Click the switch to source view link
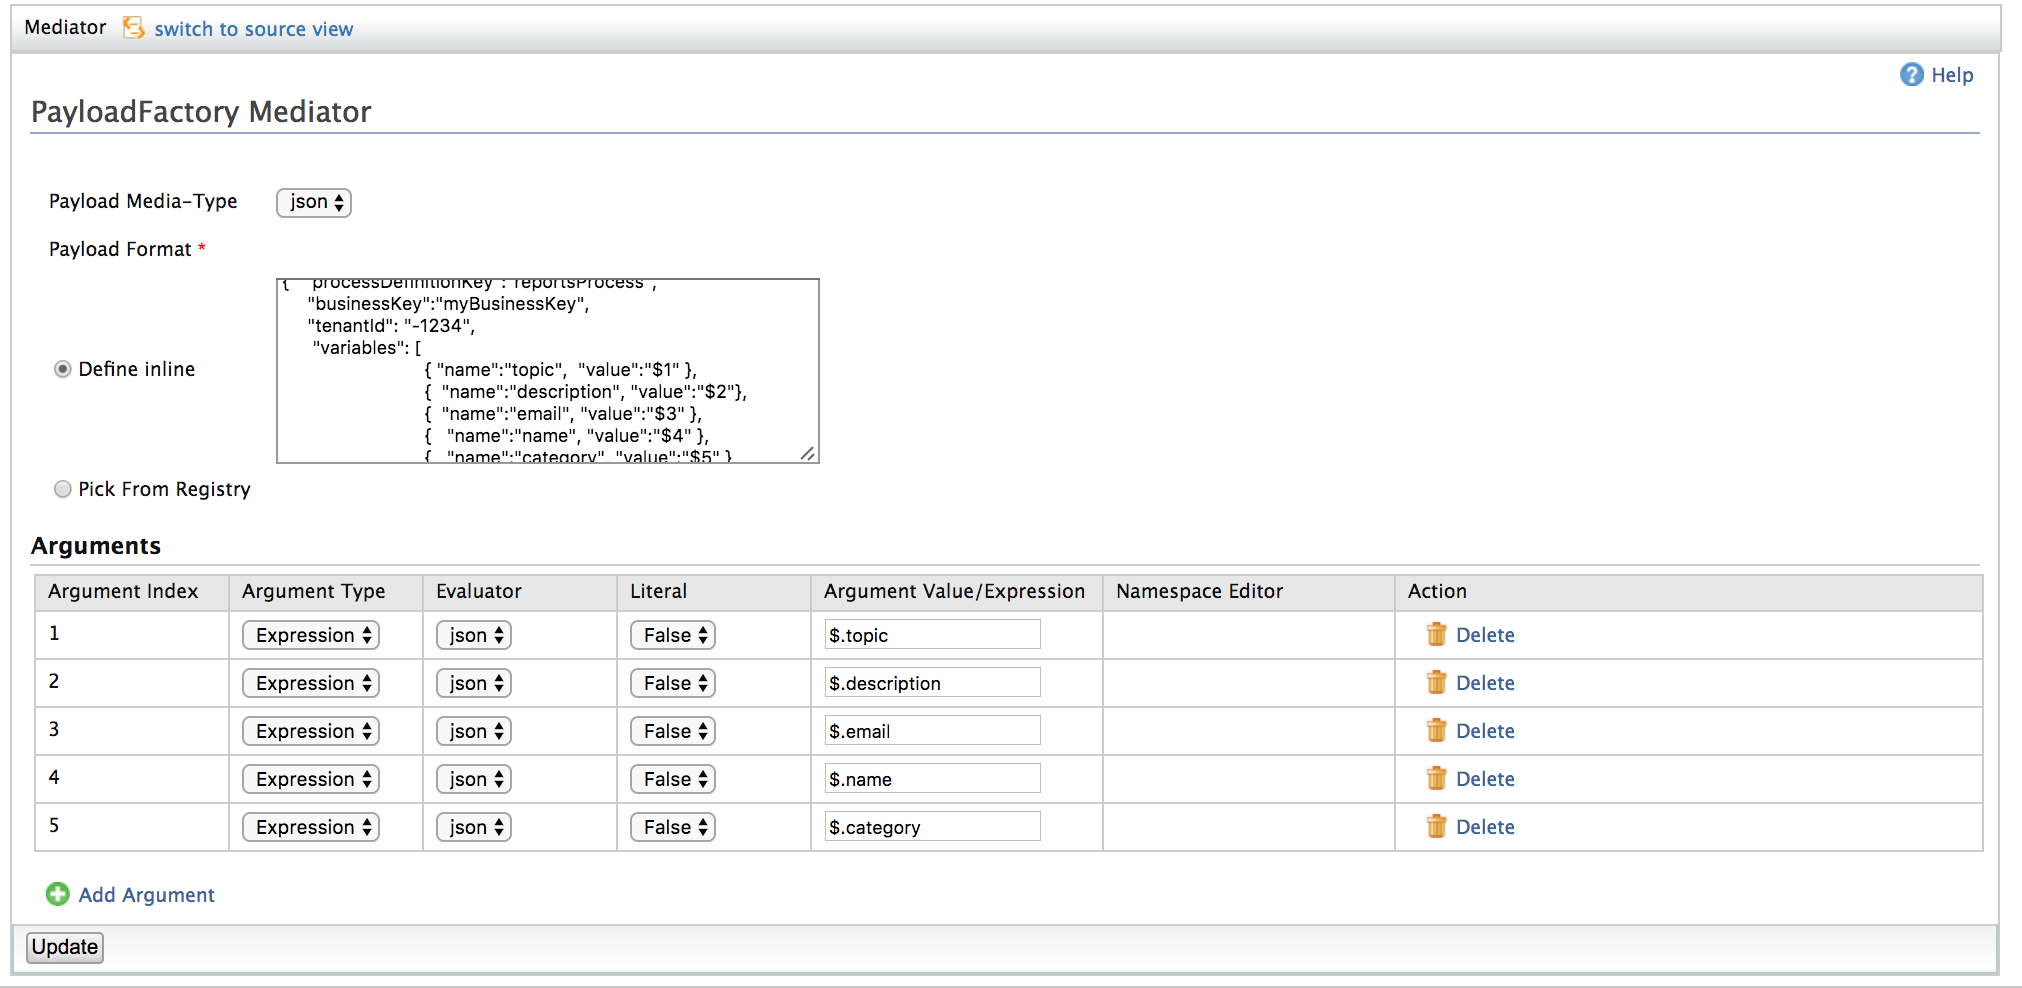The image size is (2022, 988). [x=253, y=29]
